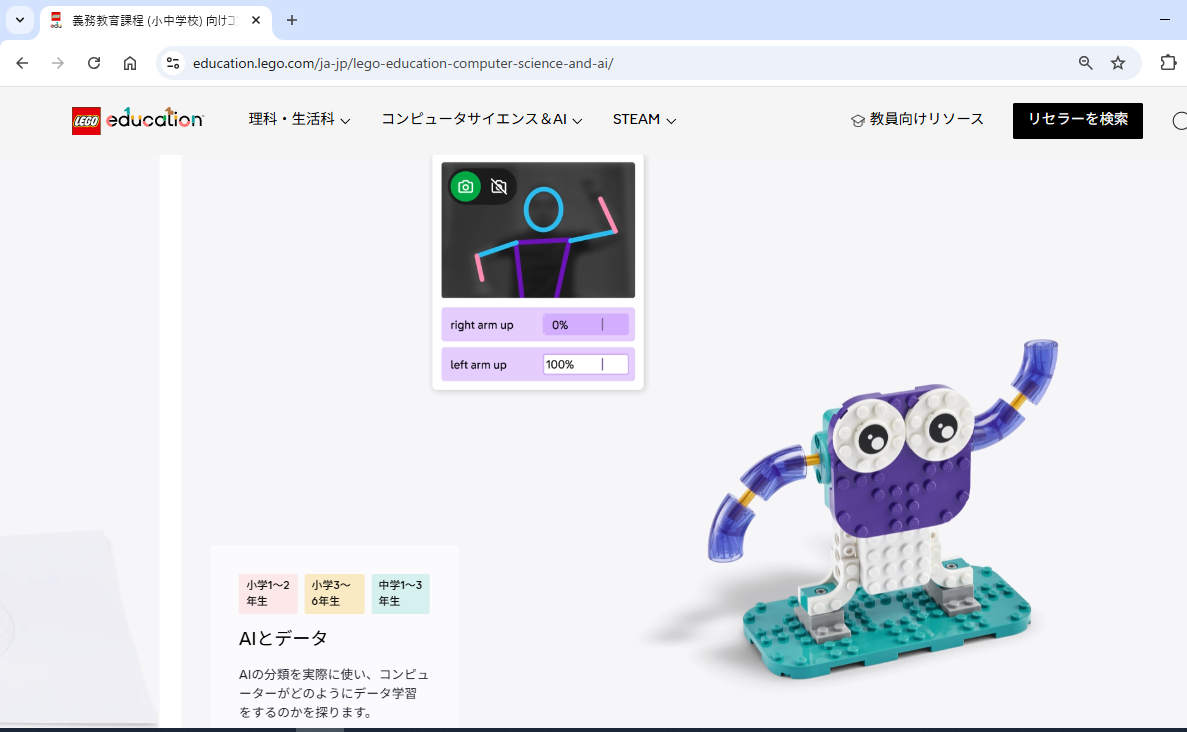
Task: View site information icon beside URL
Action: tap(173, 63)
